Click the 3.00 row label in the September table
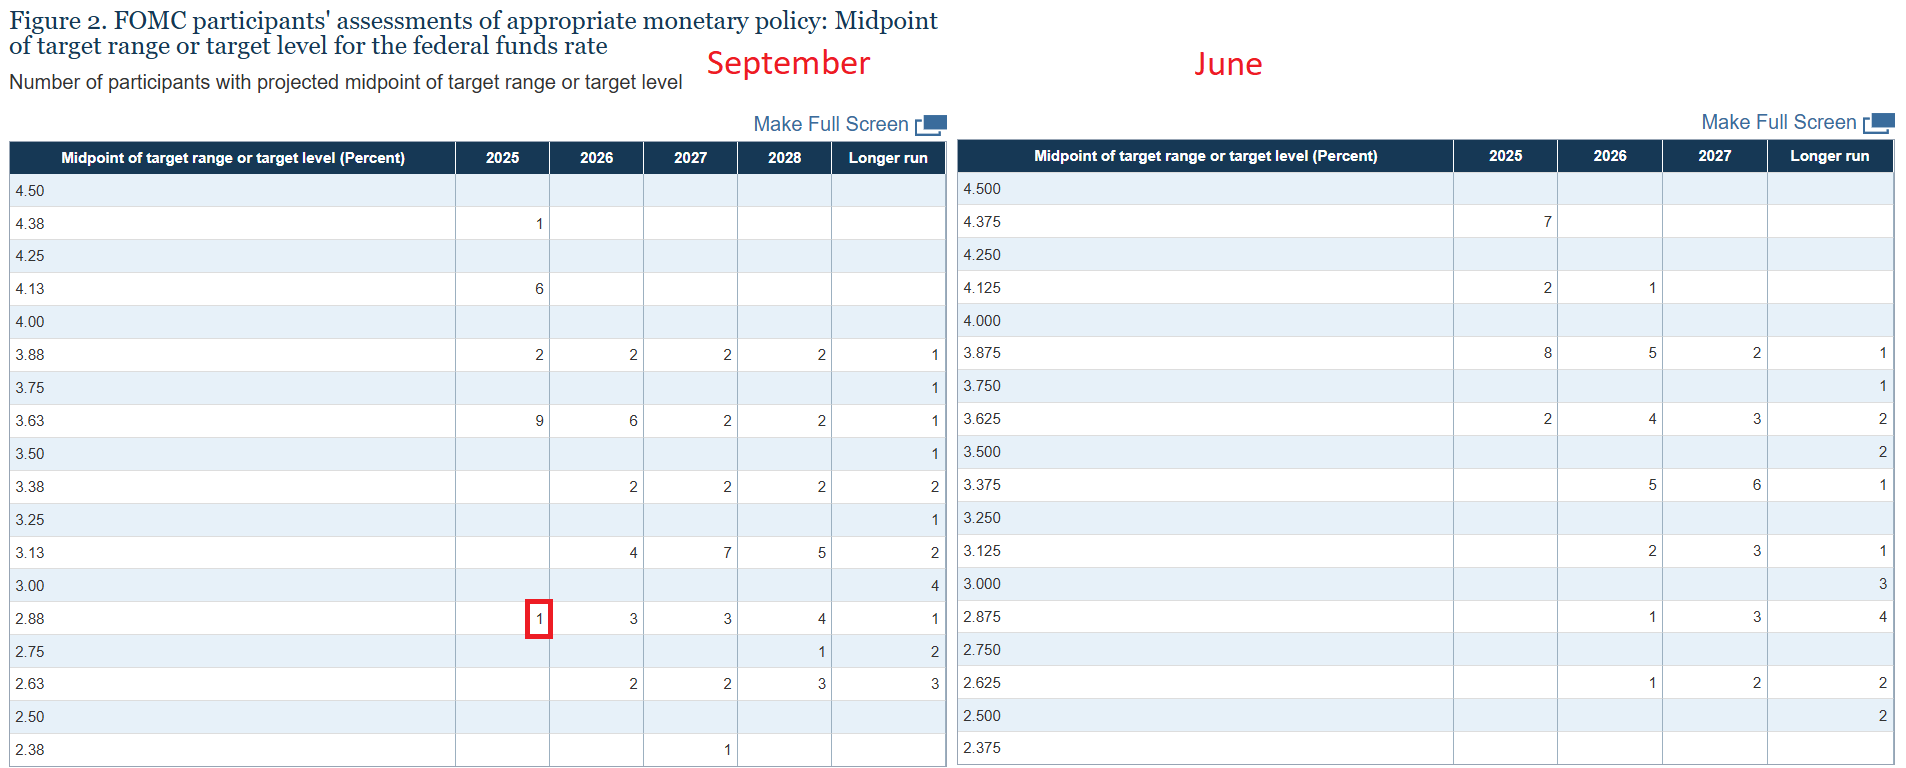The image size is (1906, 768). [30, 586]
